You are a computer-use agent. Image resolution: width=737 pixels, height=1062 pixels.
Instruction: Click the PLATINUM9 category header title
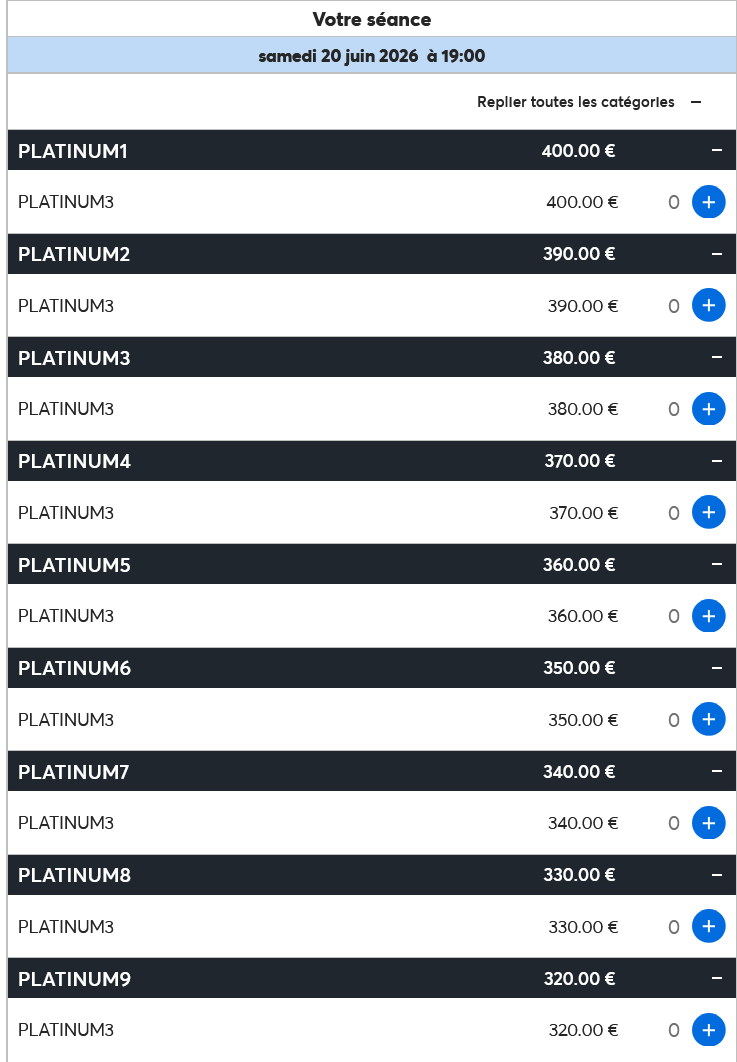tap(75, 979)
